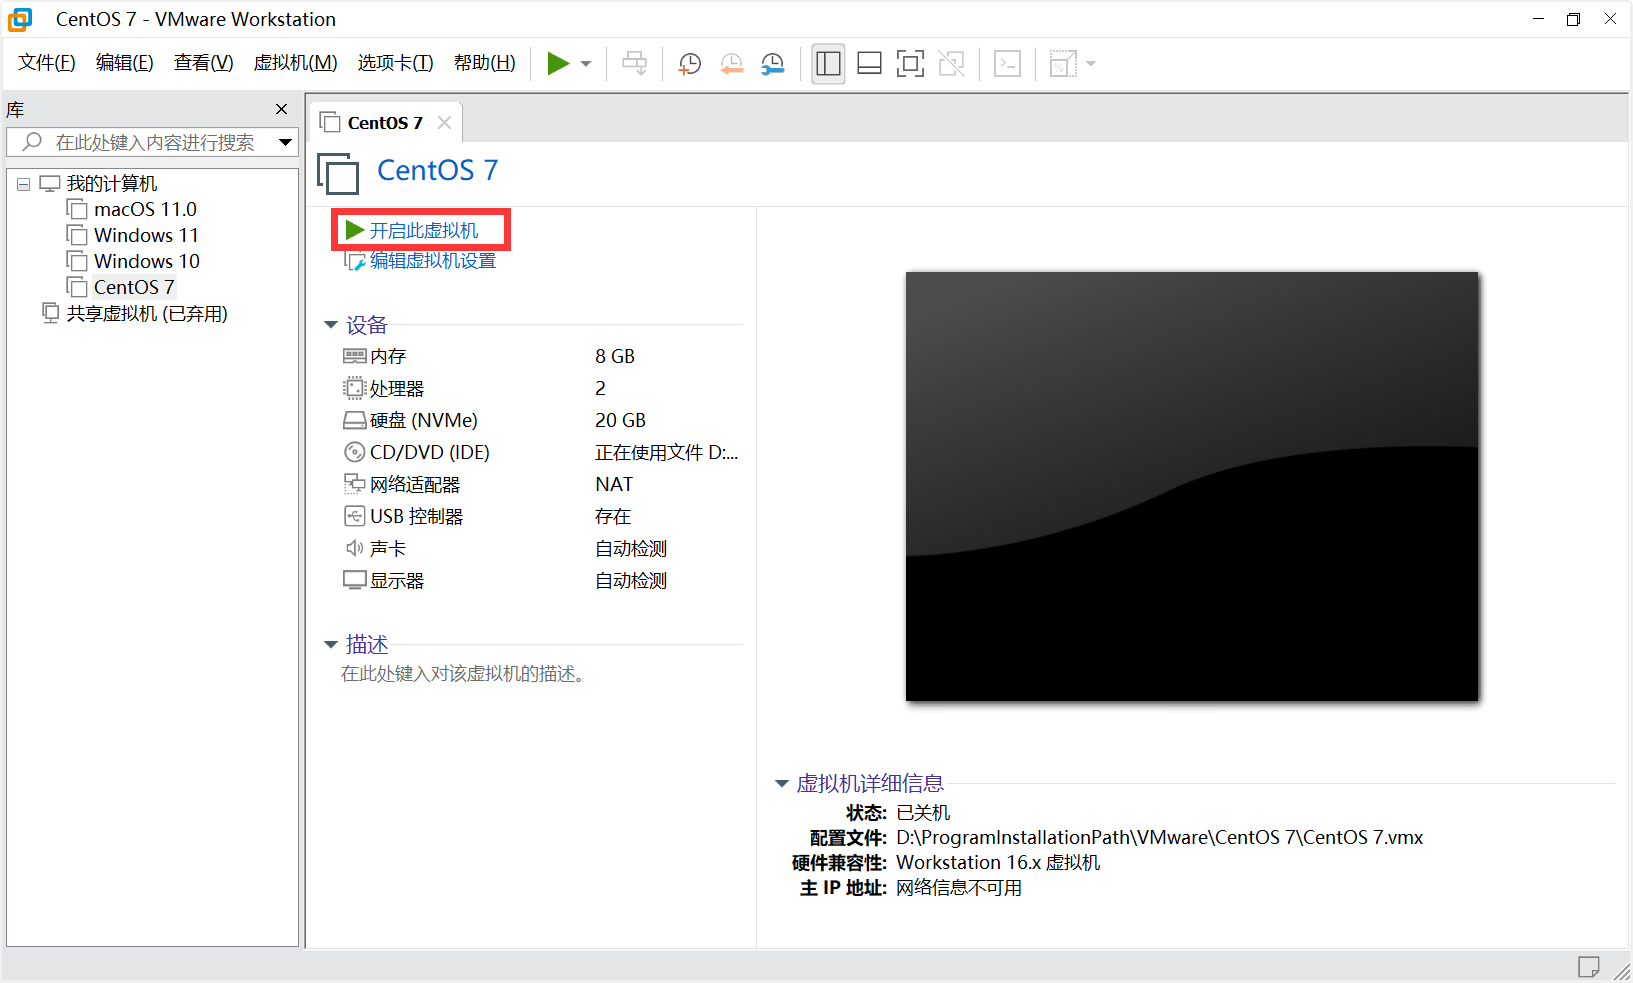1633x983 pixels.
Task: Collapse the 设备 (Devices) section
Action: pos(330,324)
